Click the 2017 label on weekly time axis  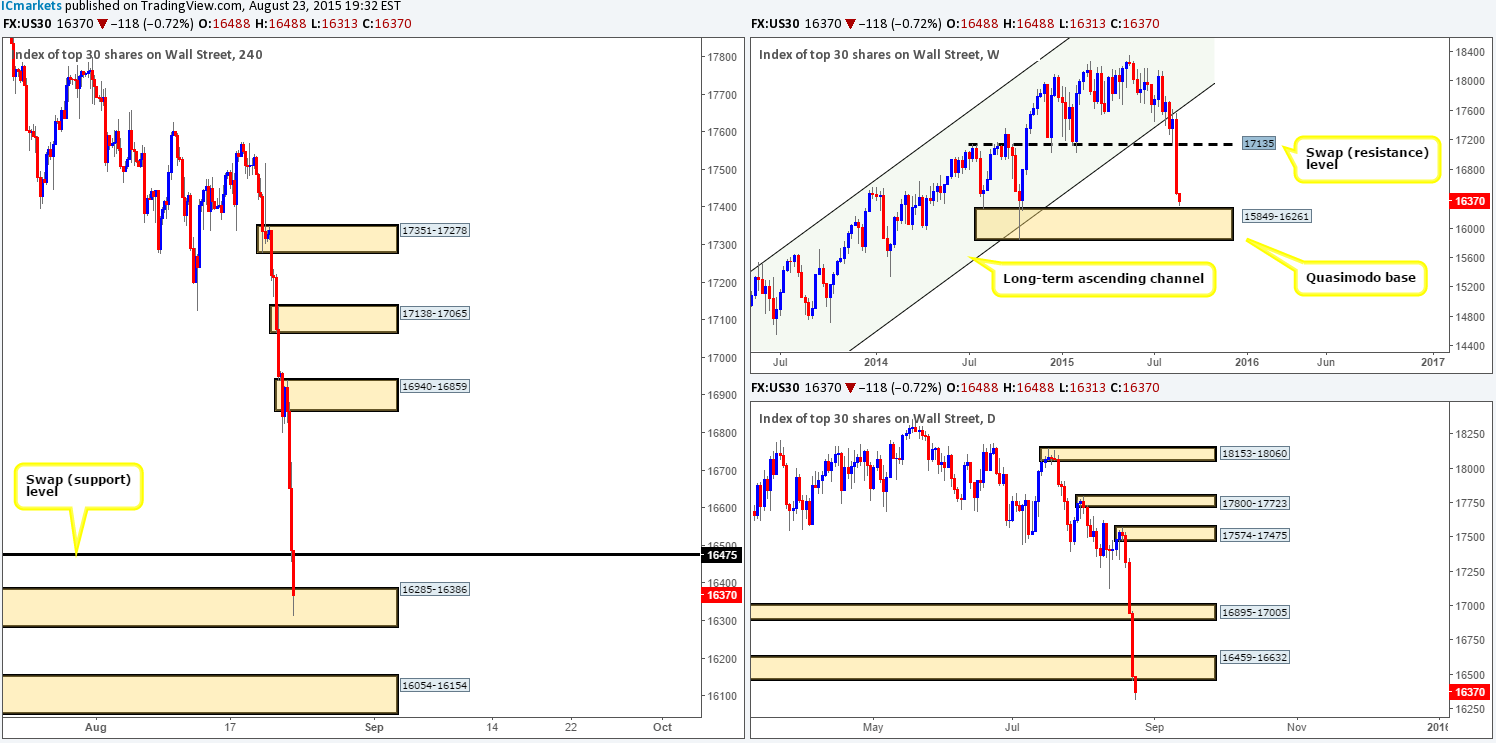1433,361
